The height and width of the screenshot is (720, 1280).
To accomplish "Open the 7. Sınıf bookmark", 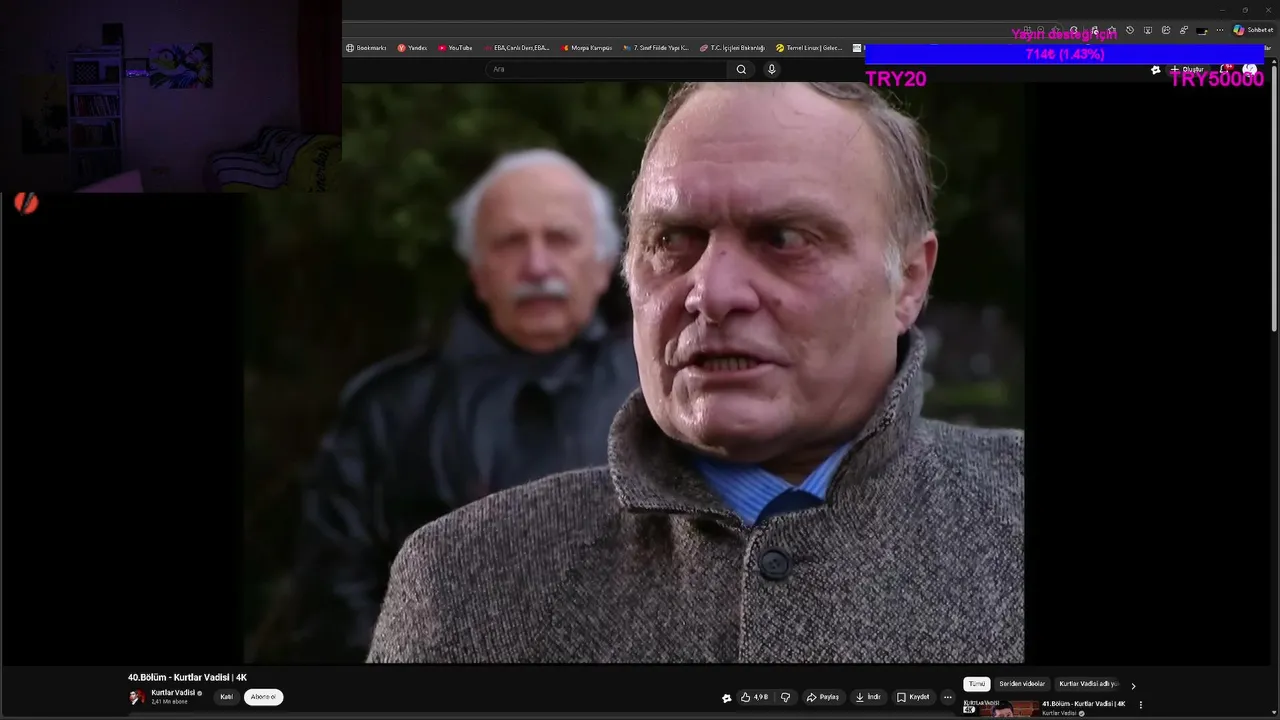I will (x=656, y=48).
